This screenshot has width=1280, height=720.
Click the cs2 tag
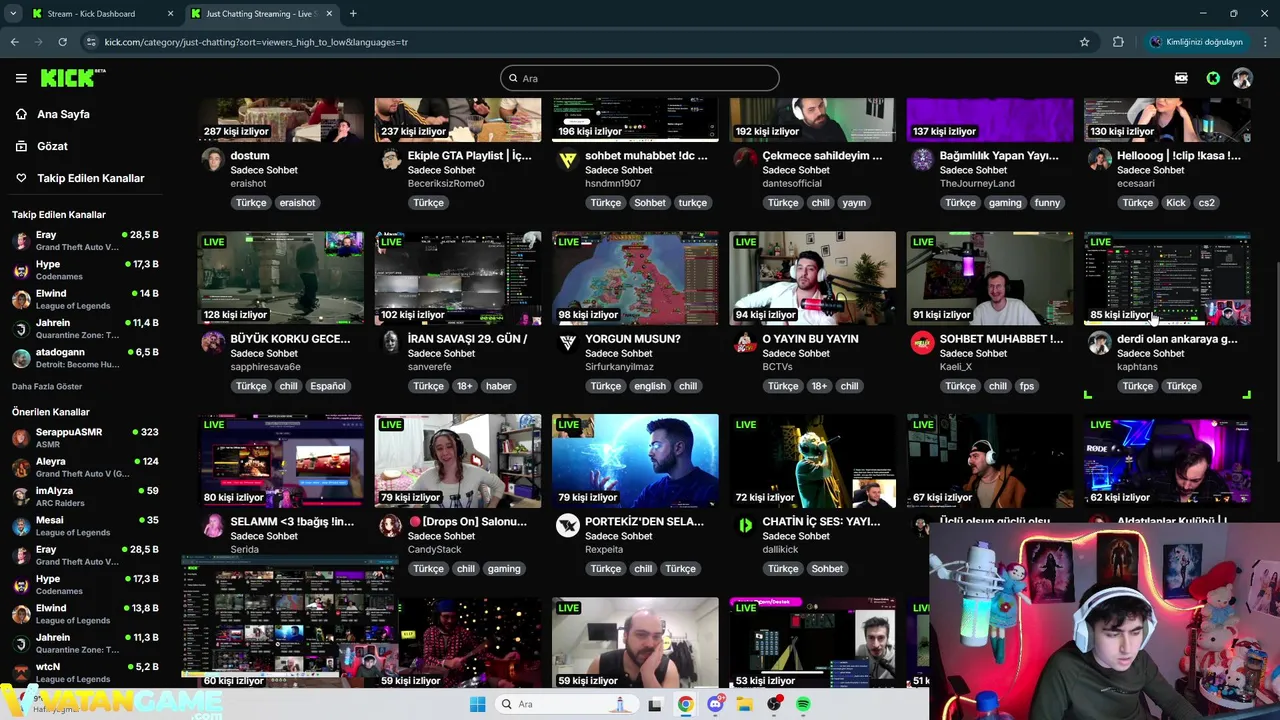tap(1207, 203)
